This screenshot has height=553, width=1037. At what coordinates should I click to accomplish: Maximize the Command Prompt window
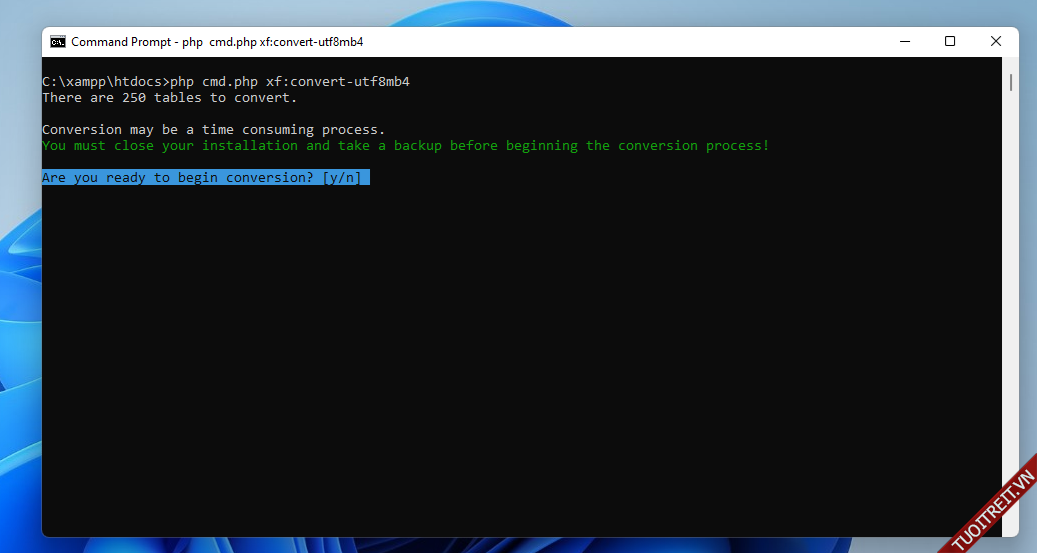(x=950, y=42)
